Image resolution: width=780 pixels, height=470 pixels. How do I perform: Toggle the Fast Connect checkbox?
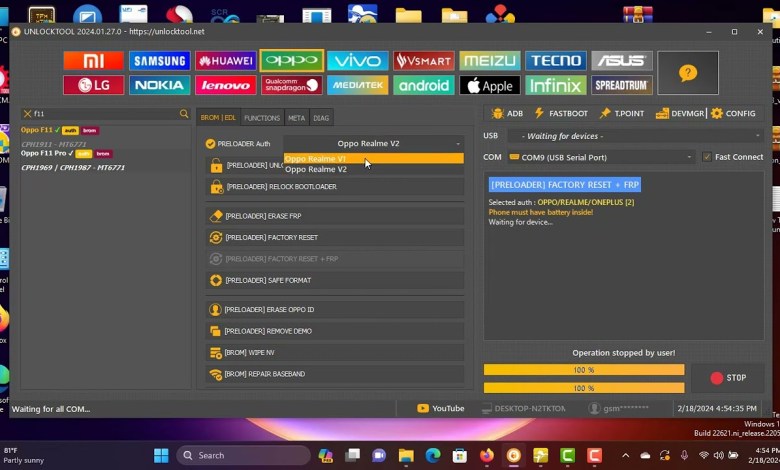[707, 157]
